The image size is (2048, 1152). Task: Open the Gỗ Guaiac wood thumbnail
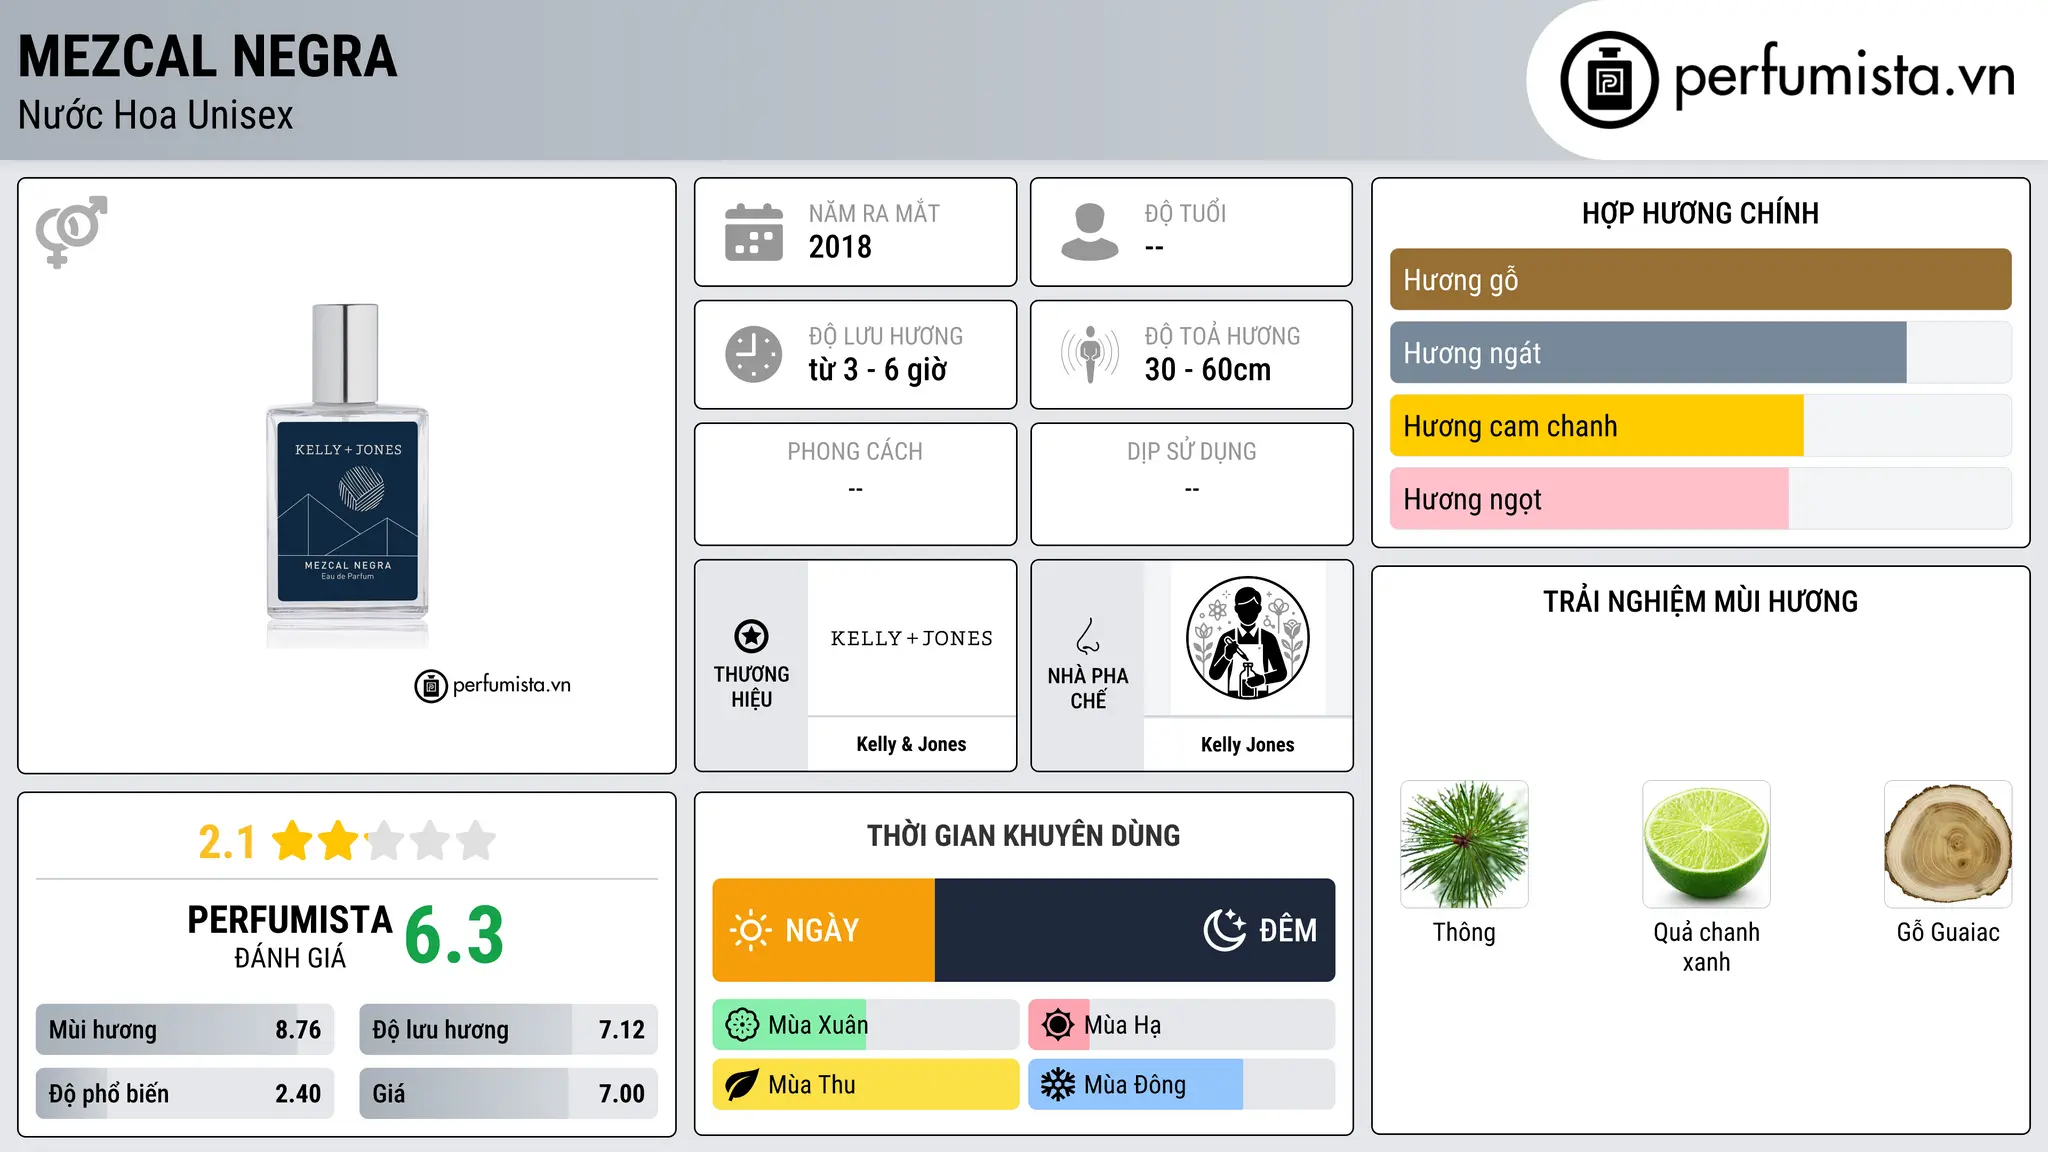coord(1948,844)
